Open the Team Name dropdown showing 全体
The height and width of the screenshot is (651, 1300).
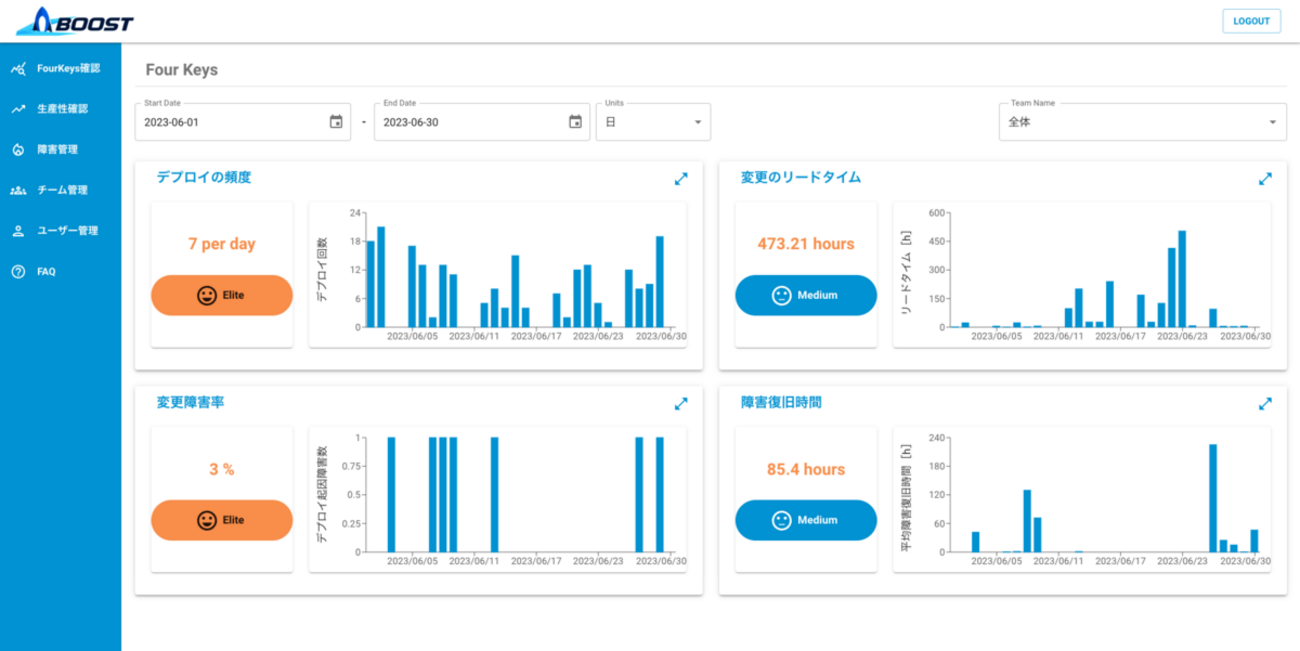click(x=1143, y=122)
